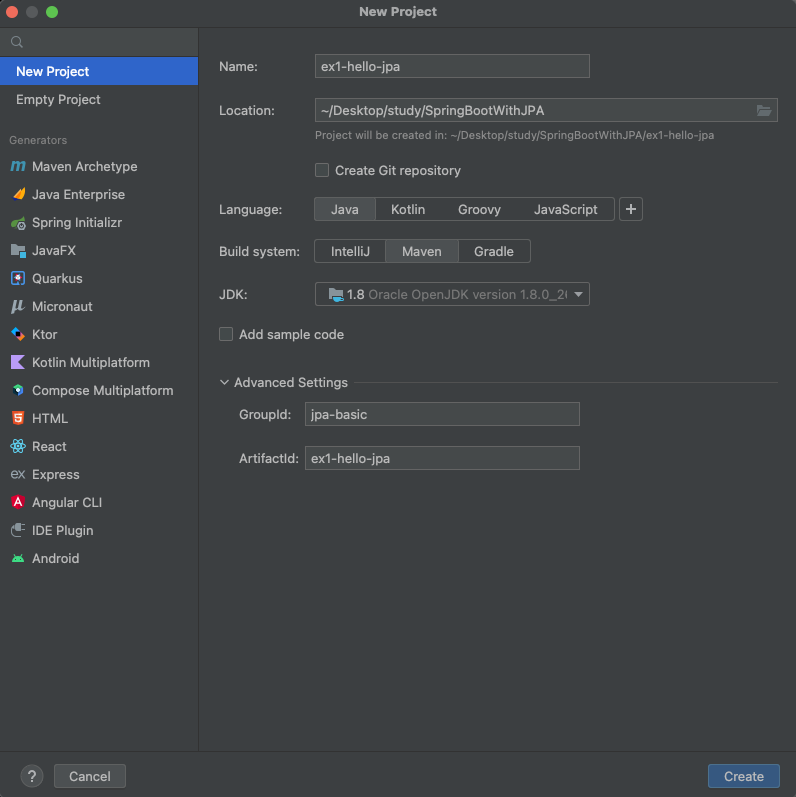This screenshot has height=797, width=796.
Task: Click the Android robot icon
Action: coord(18,559)
